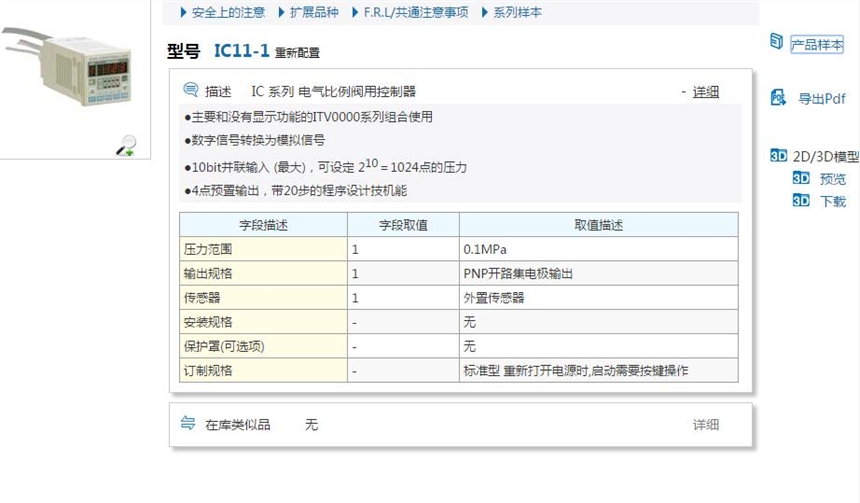Expand the F.R.L/共通注意事项 section
The width and height of the screenshot is (860, 503).
[x=415, y=13]
